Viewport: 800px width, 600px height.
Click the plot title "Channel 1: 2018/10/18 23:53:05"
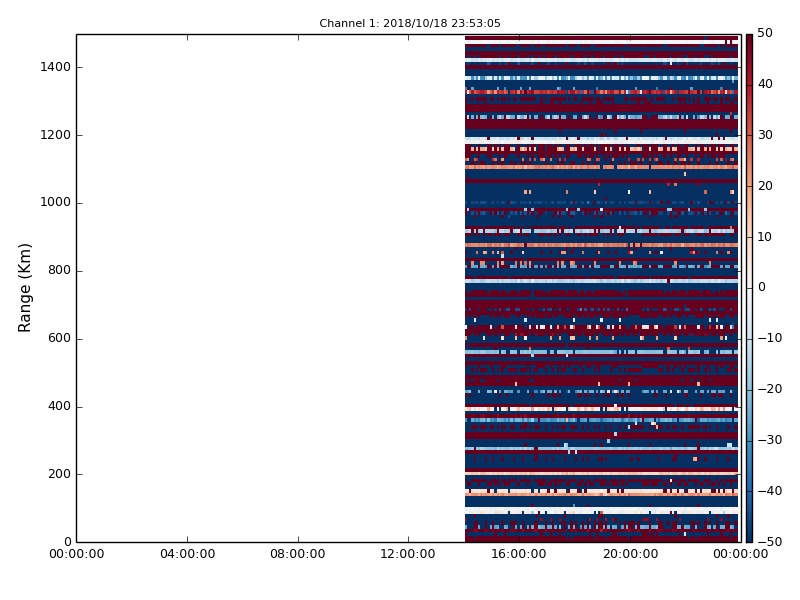(410, 23)
